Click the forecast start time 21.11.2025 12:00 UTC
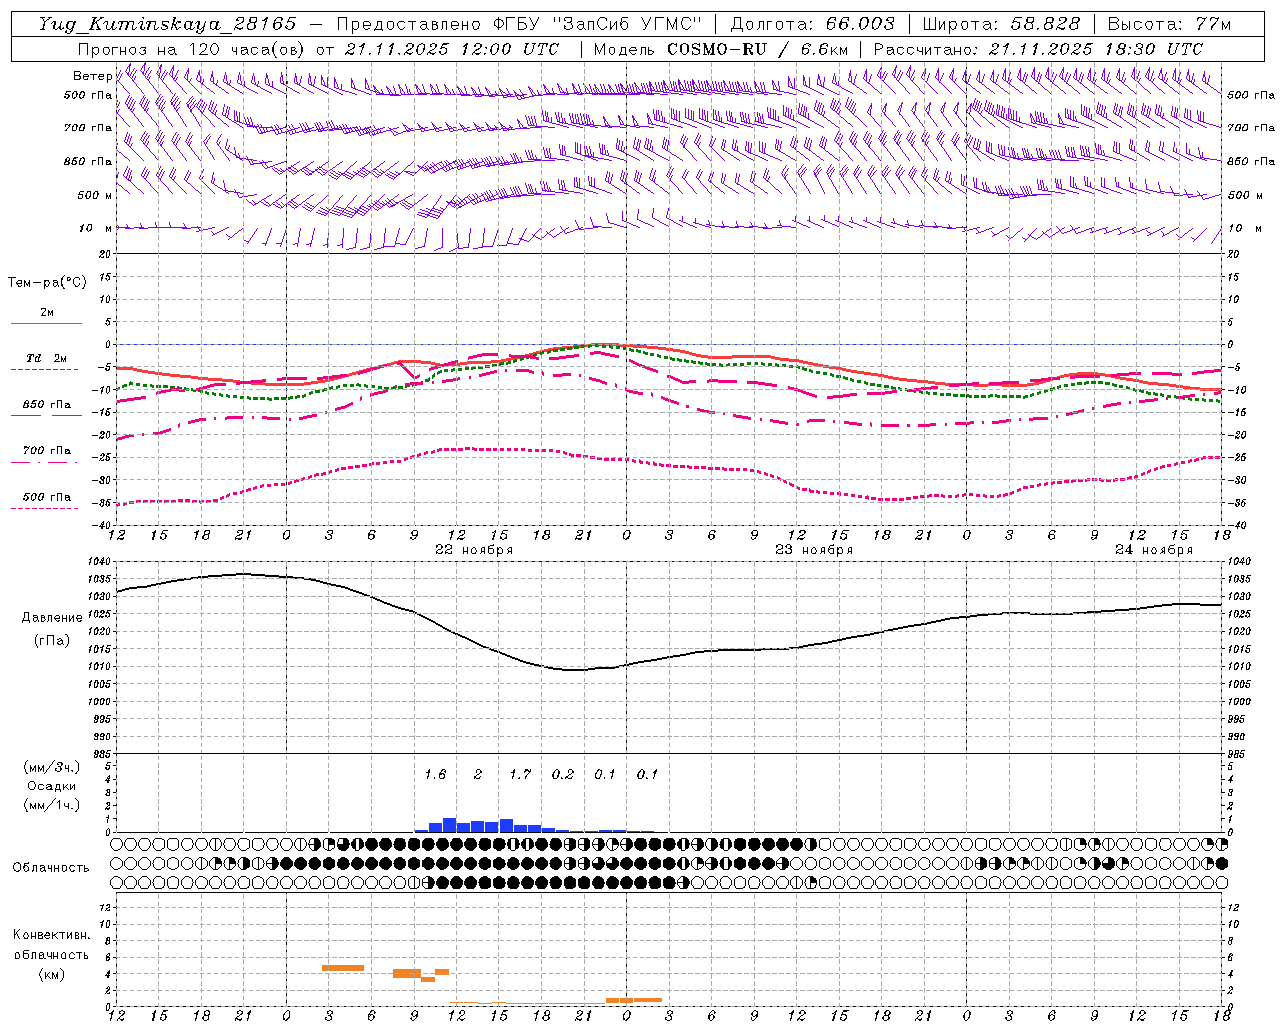The height and width of the screenshot is (1024, 1280). (452, 49)
